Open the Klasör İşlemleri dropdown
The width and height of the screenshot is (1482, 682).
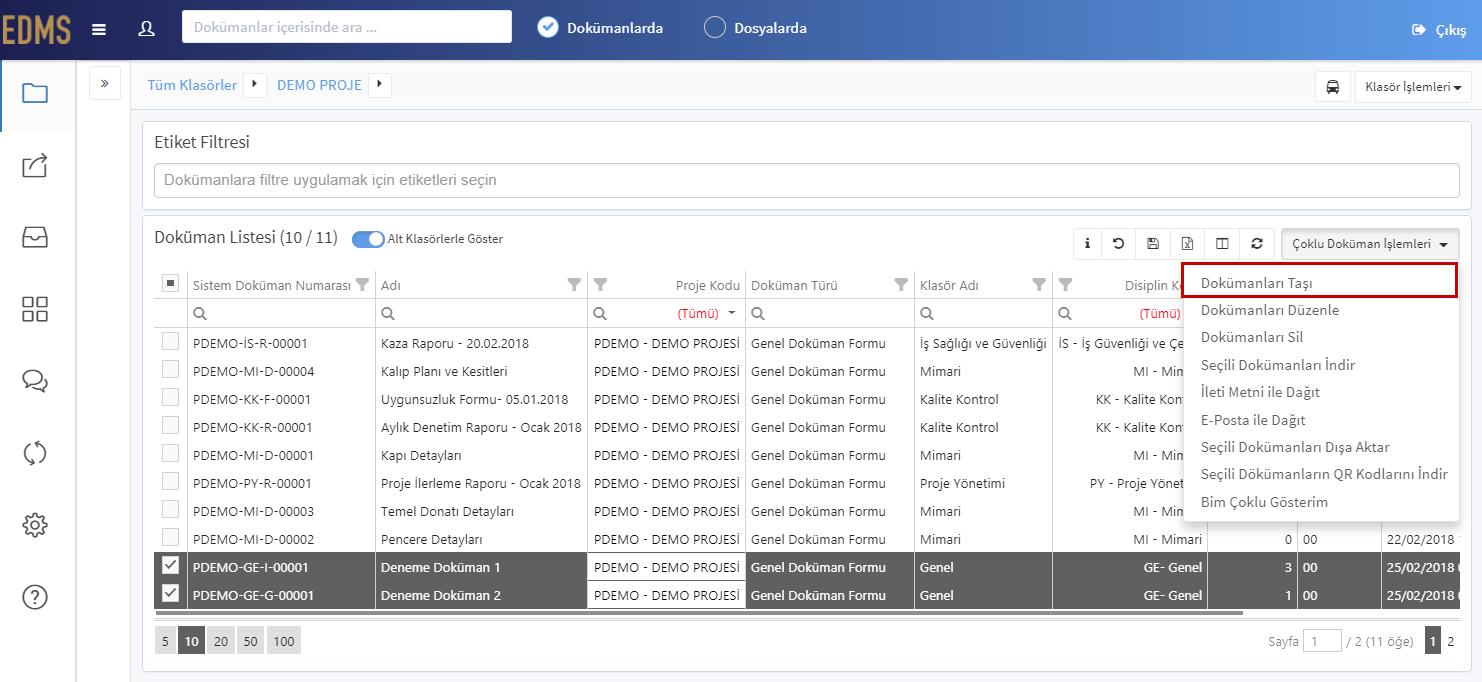(1412, 87)
